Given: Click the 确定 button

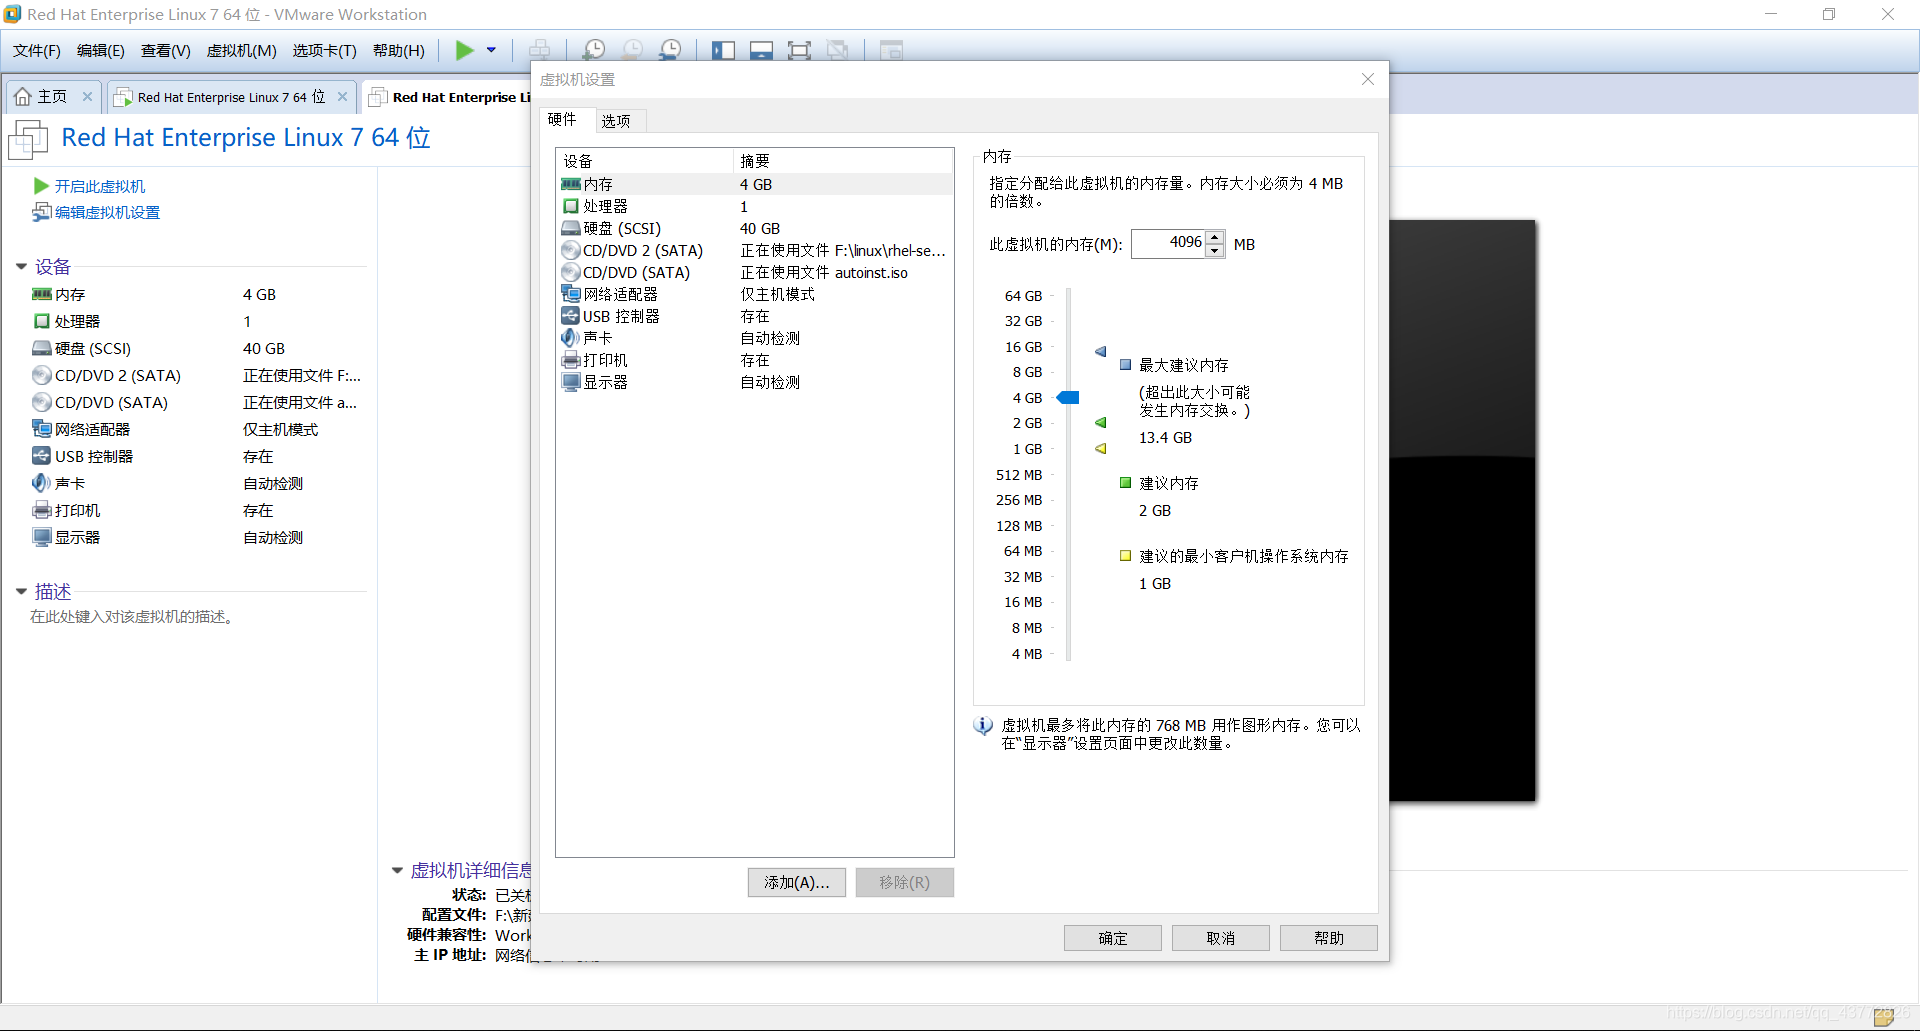Looking at the screenshot, I should click(x=1112, y=938).
